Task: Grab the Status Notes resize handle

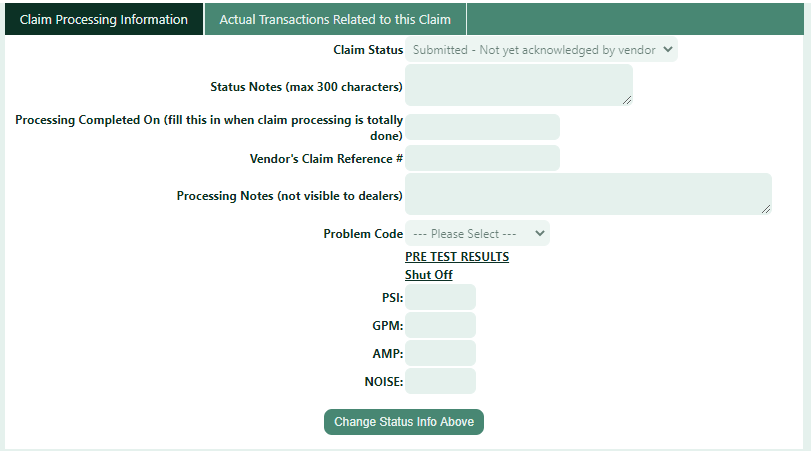Action: 627,100
